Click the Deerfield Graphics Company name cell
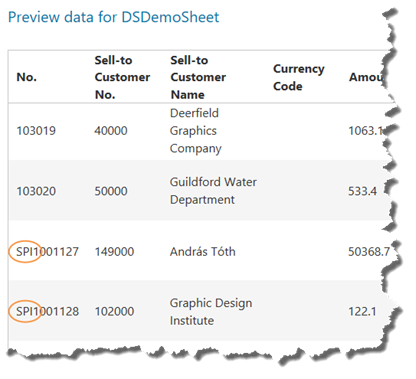This screenshot has width=416, height=379. pyautogui.click(x=196, y=131)
